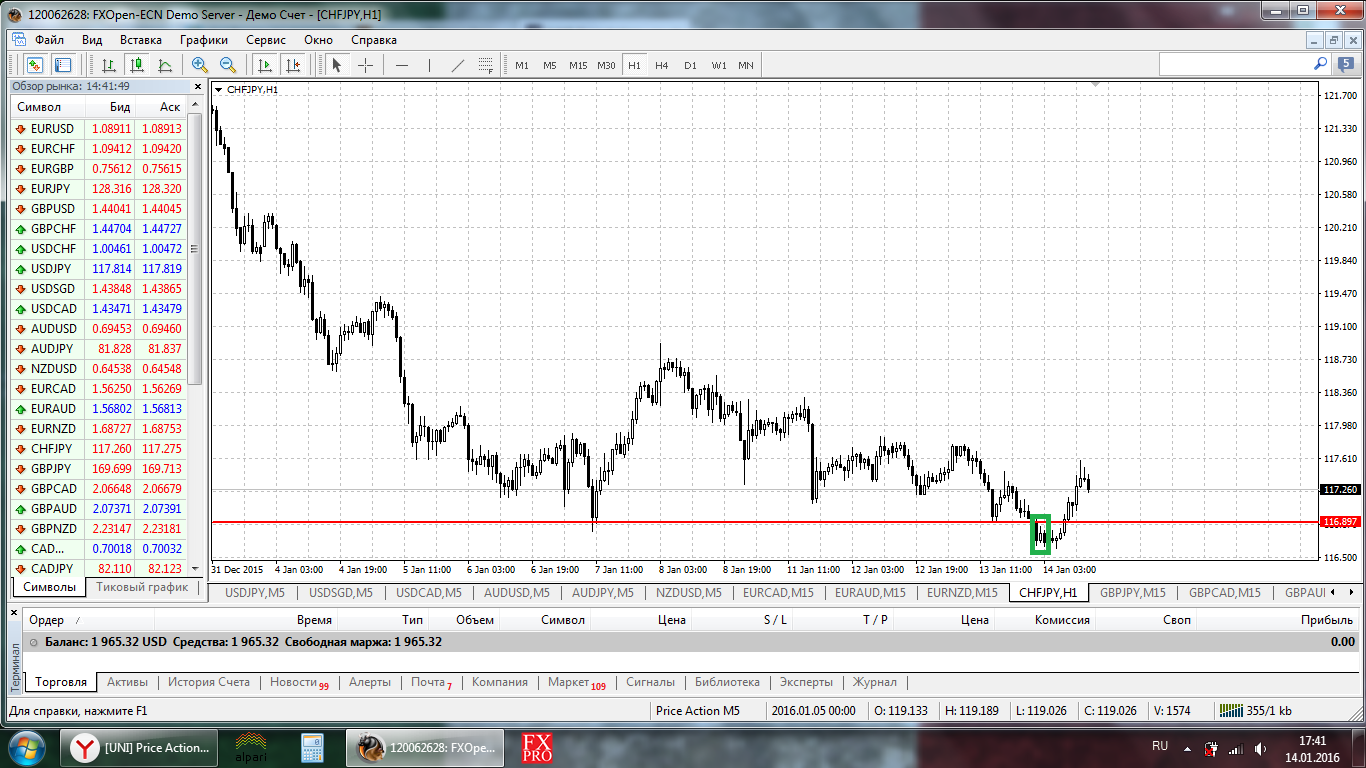Open the Файл menu
This screenshot has width=1366, height=768.
coord(49,40)
